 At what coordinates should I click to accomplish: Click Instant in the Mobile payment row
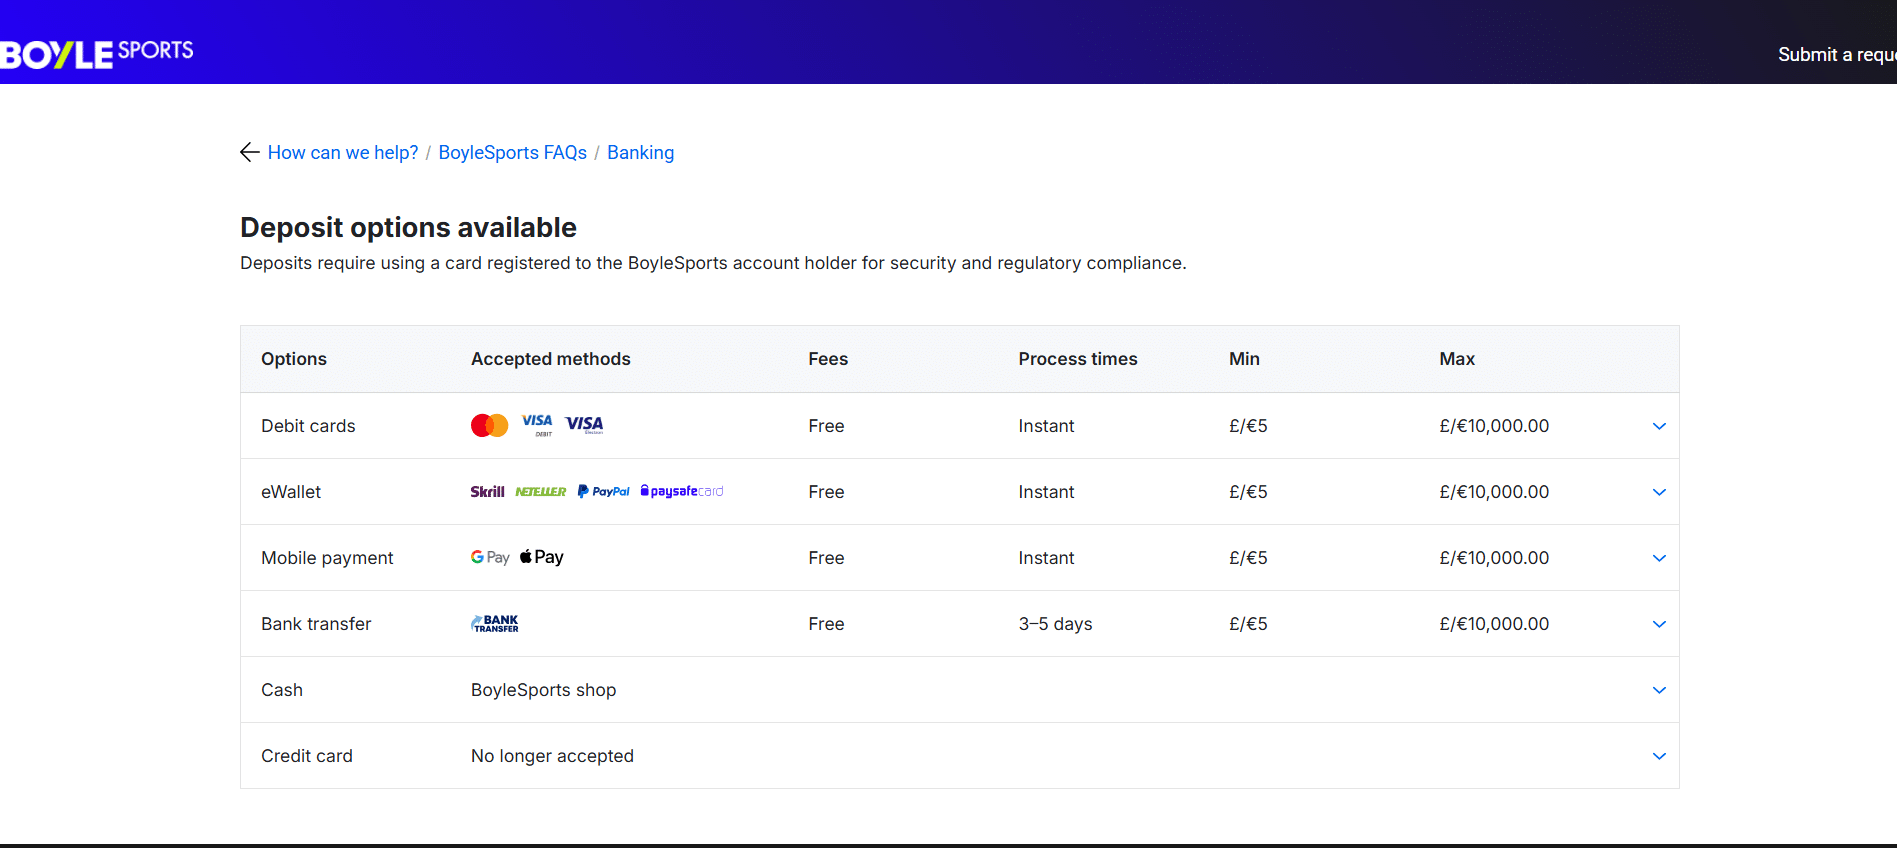1046,558
